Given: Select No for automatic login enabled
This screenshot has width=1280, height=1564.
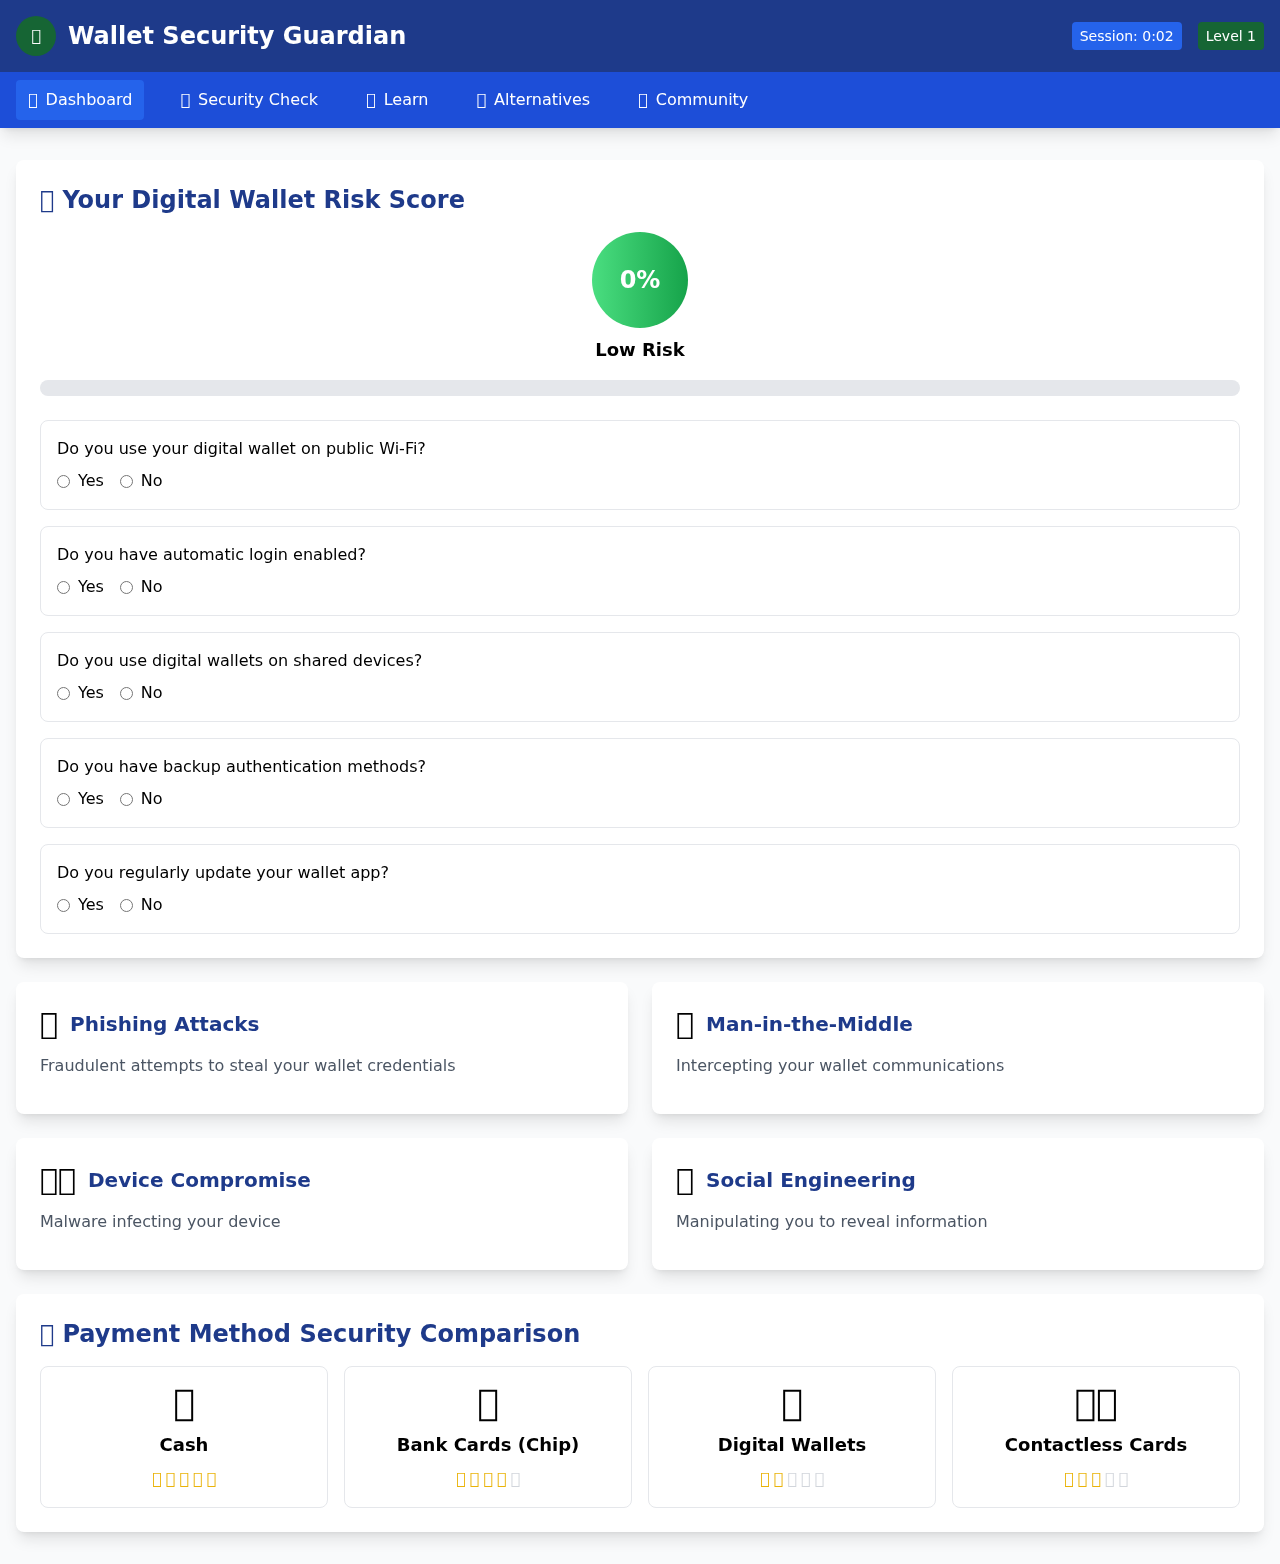Looking at the screenshot, I should 126,587.
